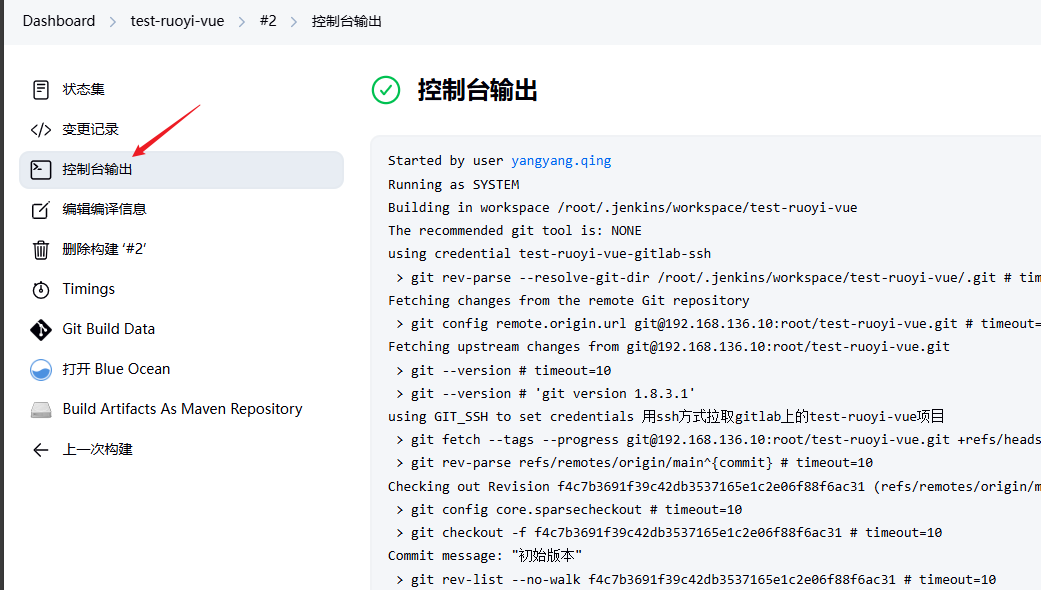The height and width of the screenshot is (590, 1041).
Task: Click the status overview document icon
Action: click(41, 90)
